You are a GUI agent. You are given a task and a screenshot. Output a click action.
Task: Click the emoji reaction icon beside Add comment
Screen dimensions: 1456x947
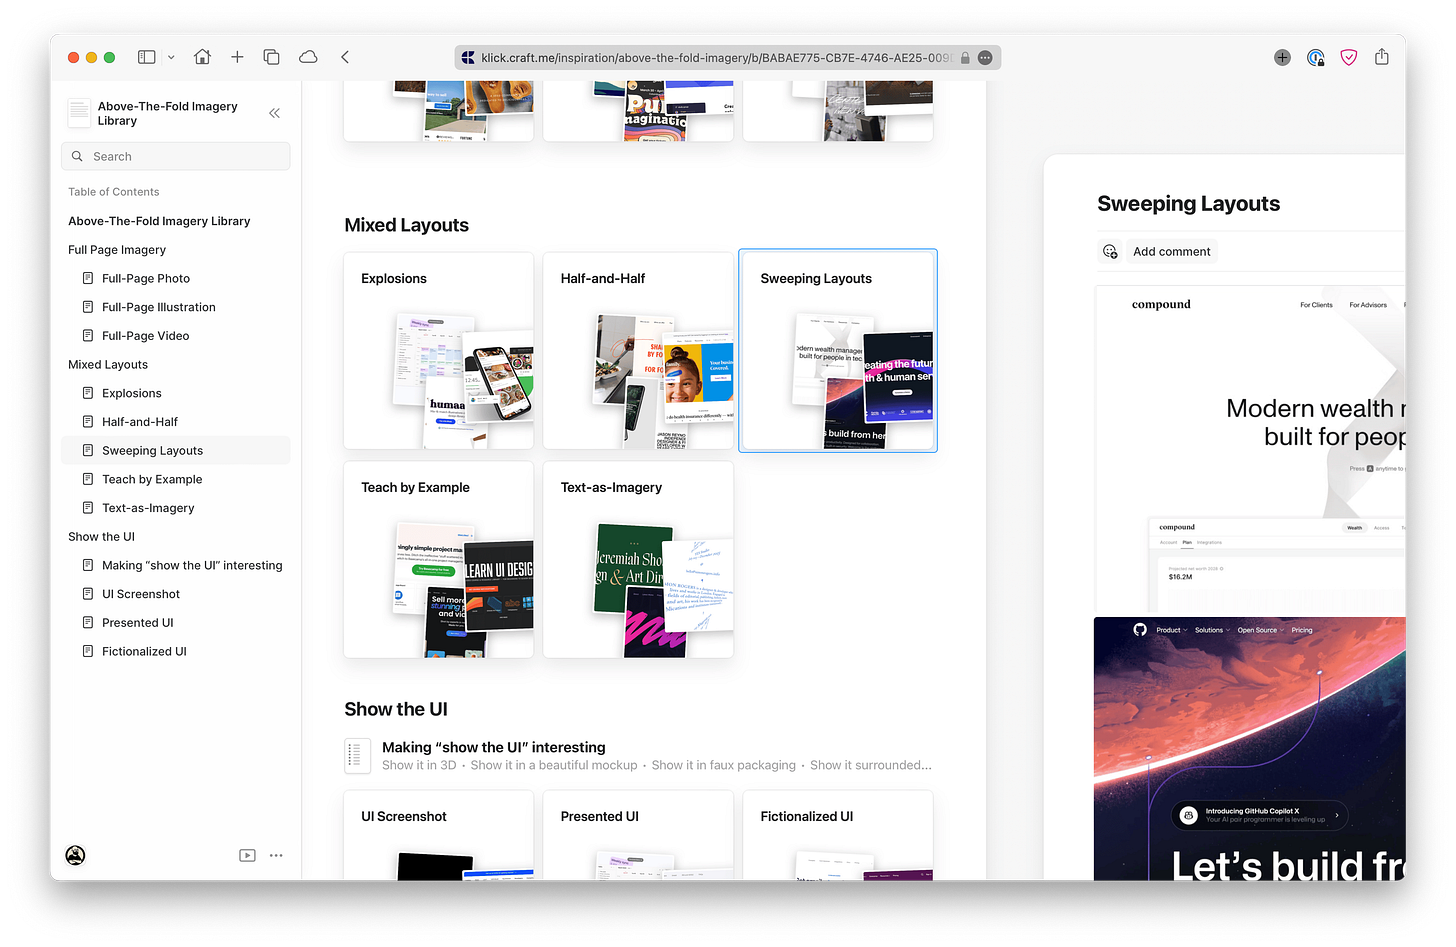1110,251
